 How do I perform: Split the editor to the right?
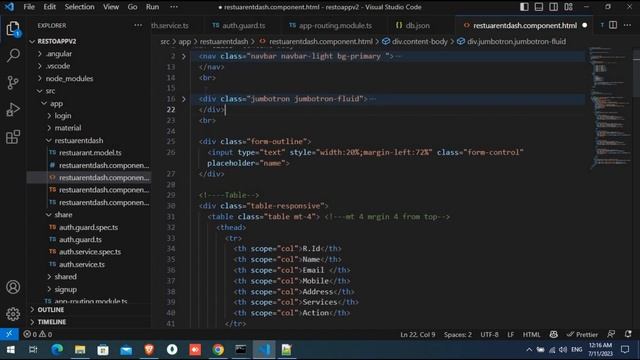pos(613,25)
